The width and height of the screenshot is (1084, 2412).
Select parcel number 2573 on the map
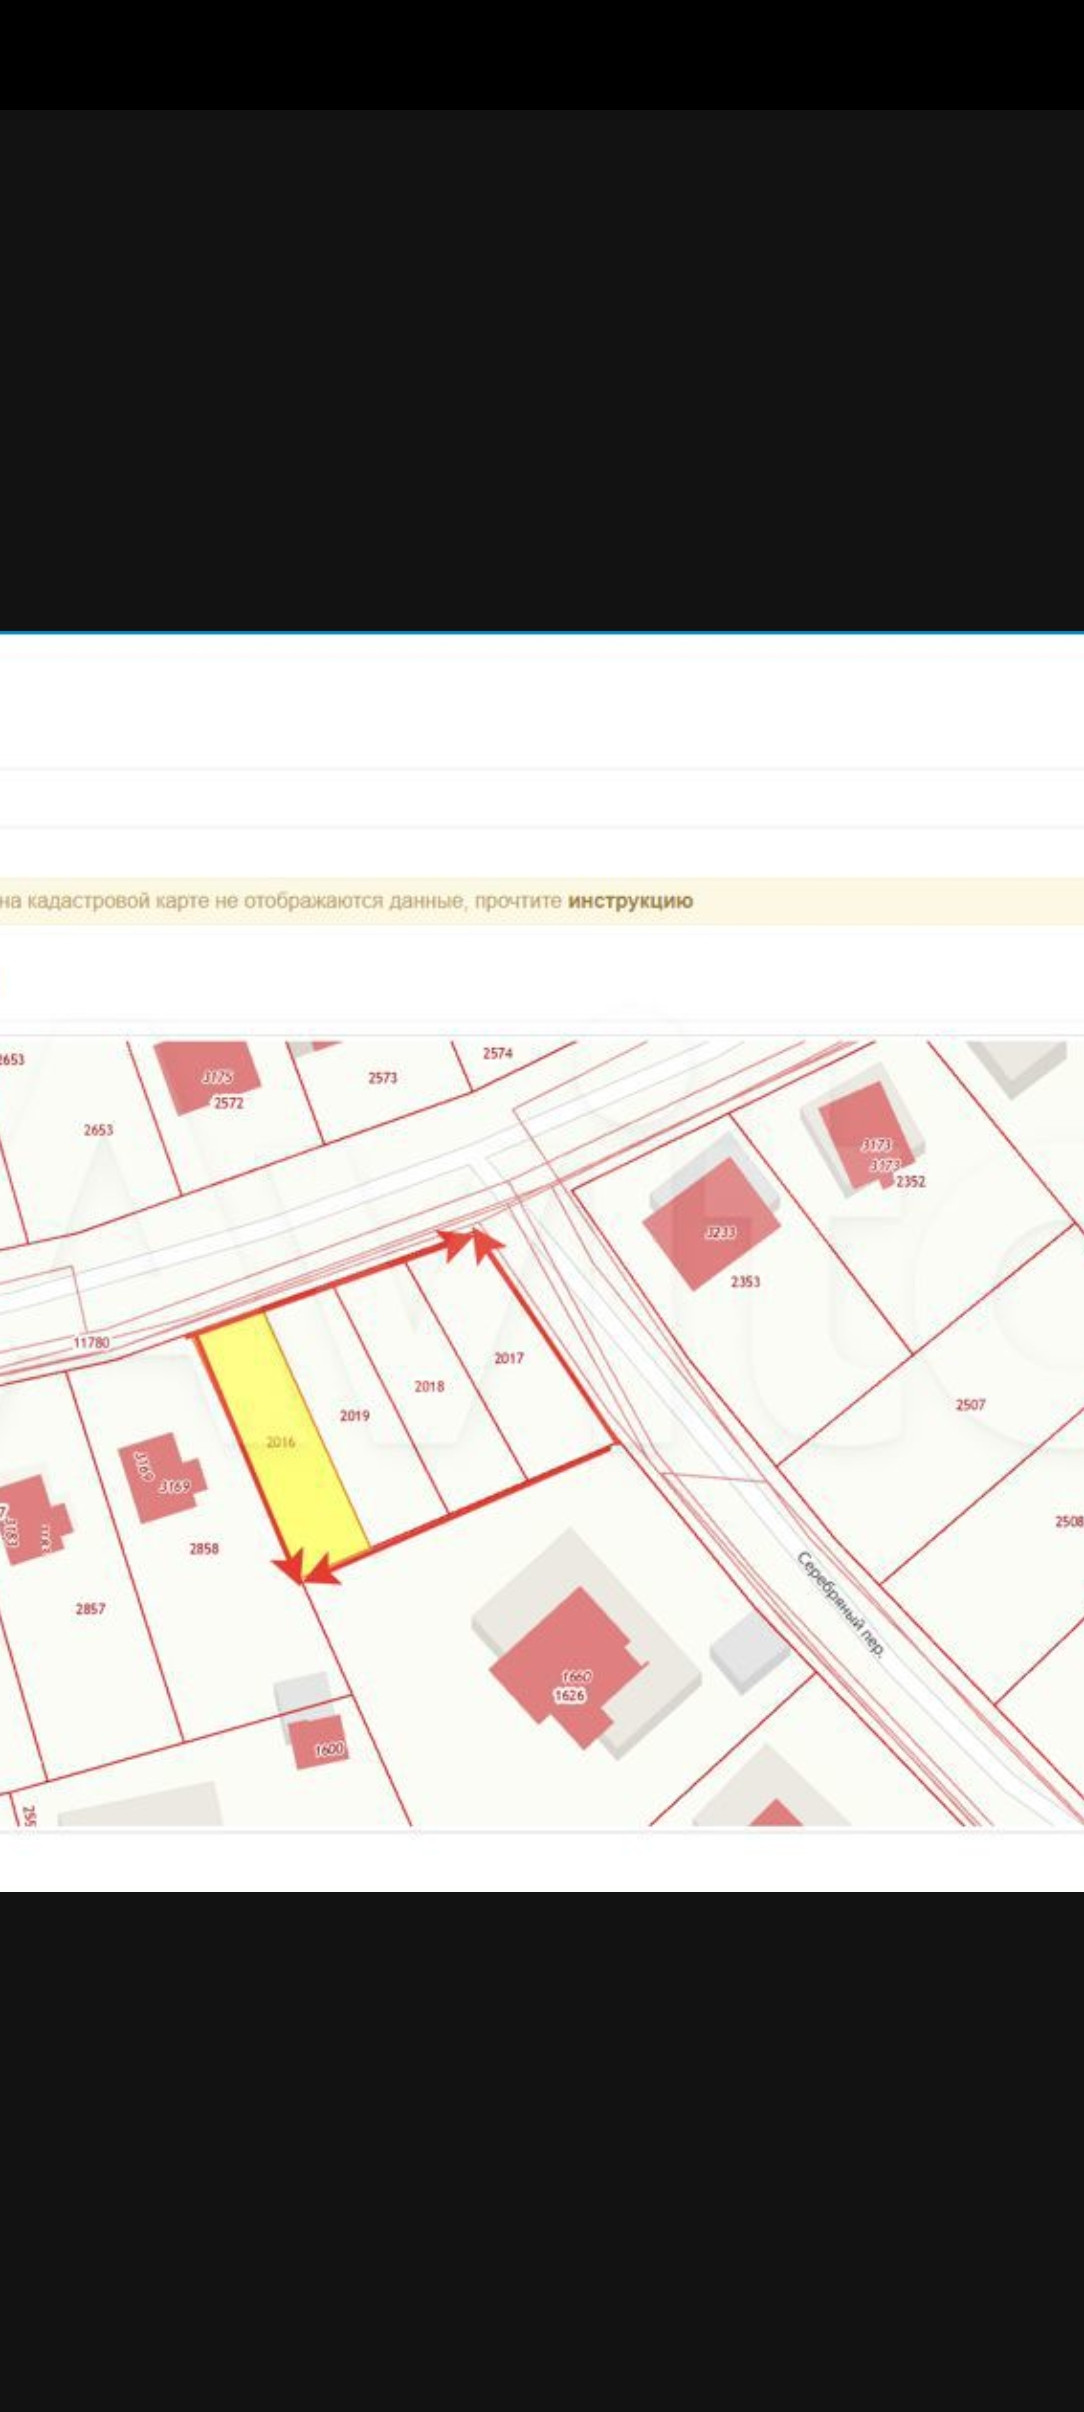pos(382,1077)
